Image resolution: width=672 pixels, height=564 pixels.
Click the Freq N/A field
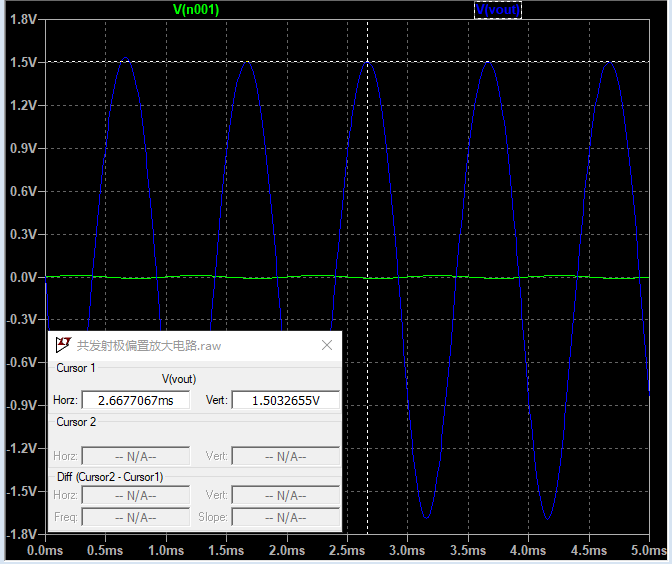136,517
